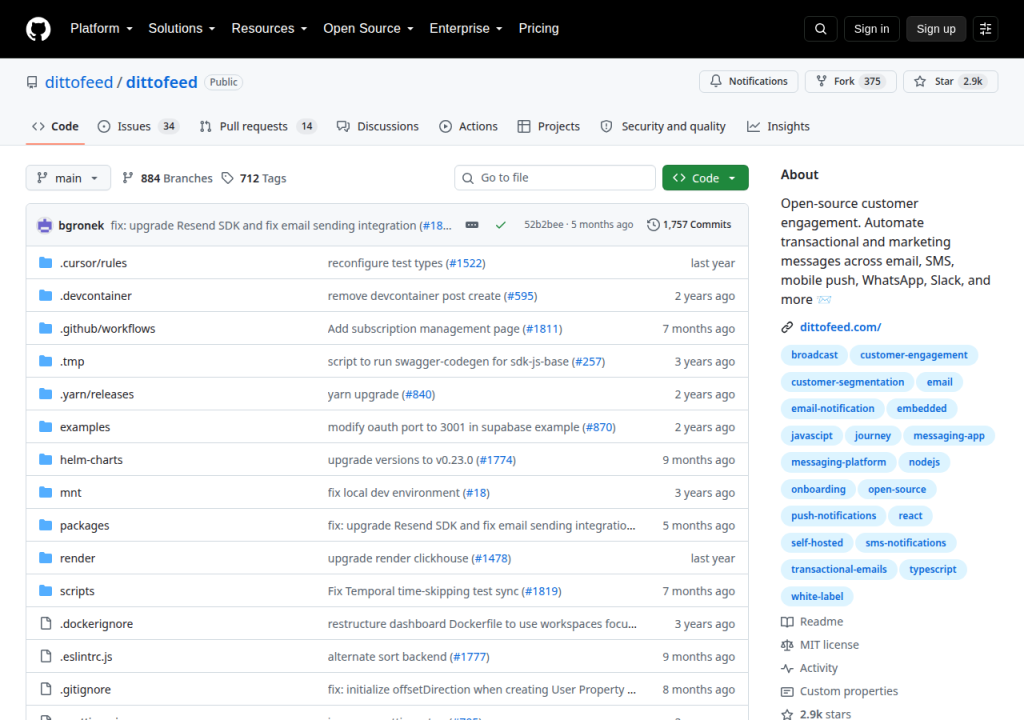Expand the Solutions menu

[x=182, y=29]
